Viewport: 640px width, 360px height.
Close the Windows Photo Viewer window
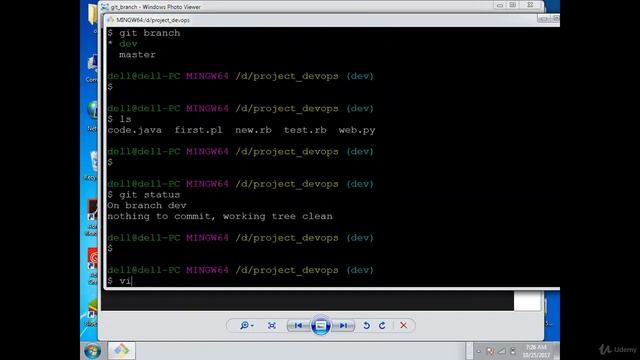(530, 5)
